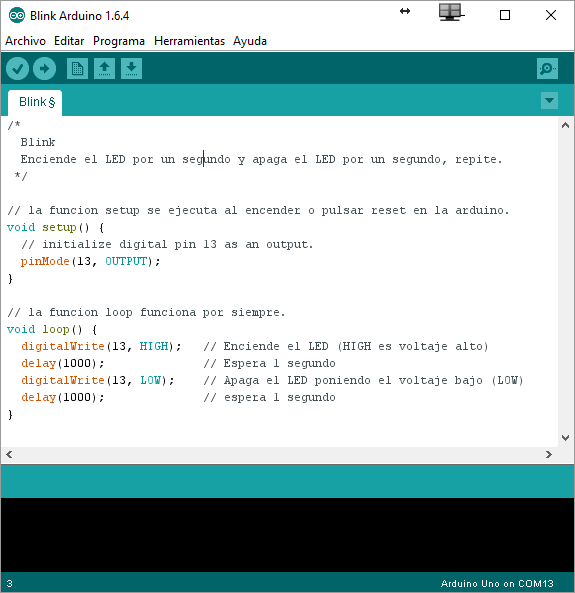575x593 pixels.
Task: Create a new sketch with page icon
Action: (x=78, y=68)
